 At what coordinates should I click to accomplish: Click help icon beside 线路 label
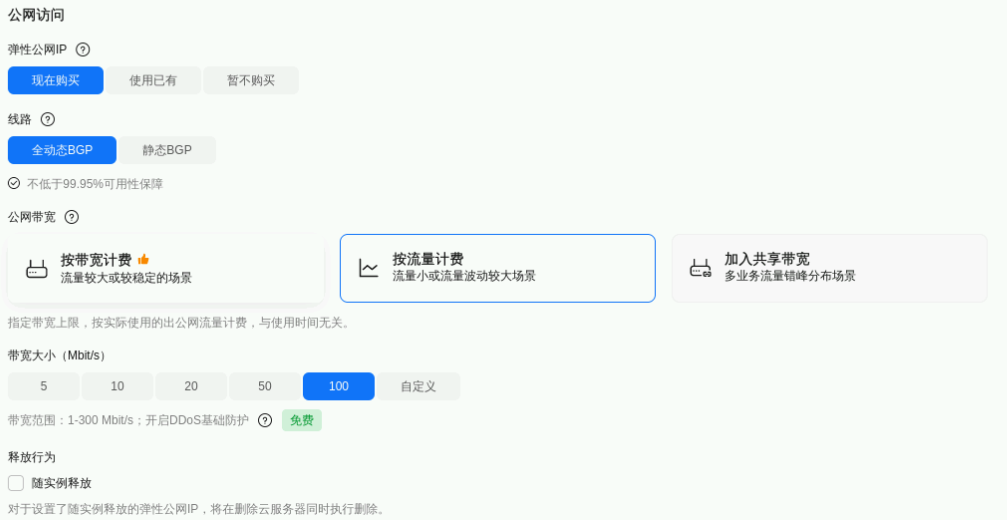coord(48,119)
